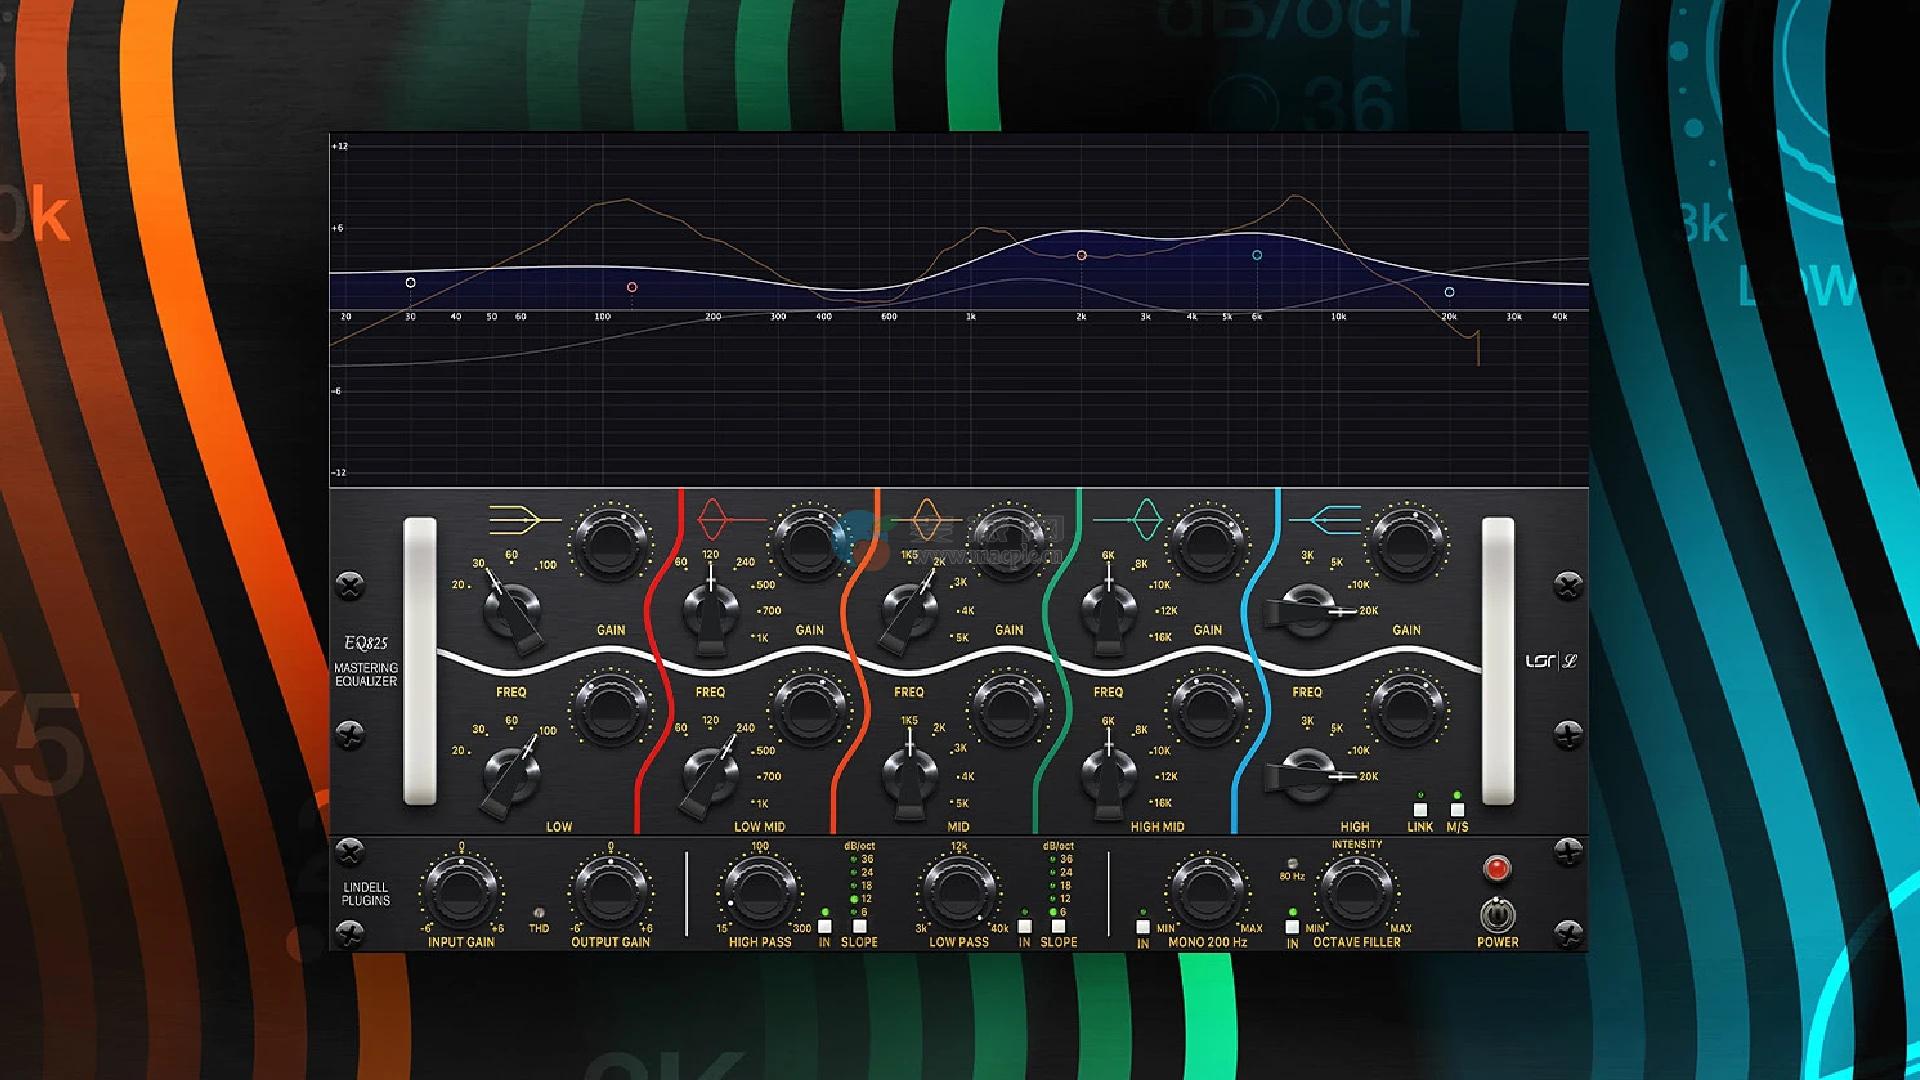The height and width of the screenshot is (1080, 1920).
Task: Click the Low Pass SLOPE button
Action: point(1058,926)
